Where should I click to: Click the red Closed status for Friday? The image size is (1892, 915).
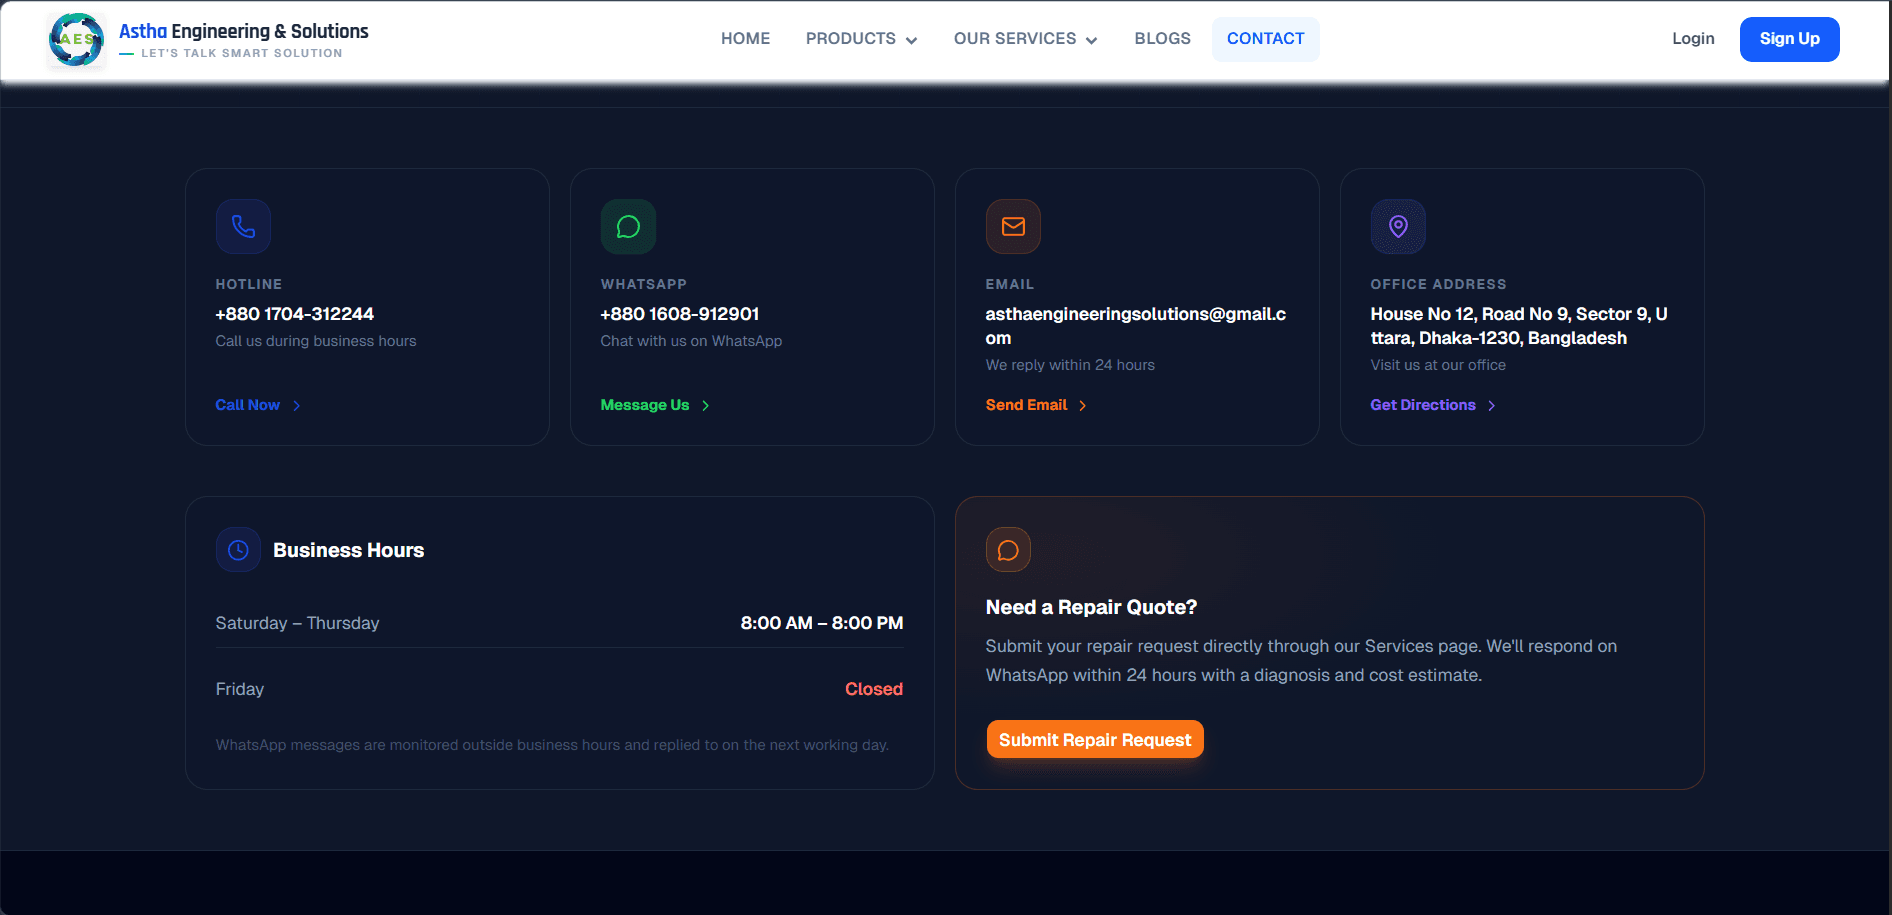pyautogui.click(x=874, y=689)
